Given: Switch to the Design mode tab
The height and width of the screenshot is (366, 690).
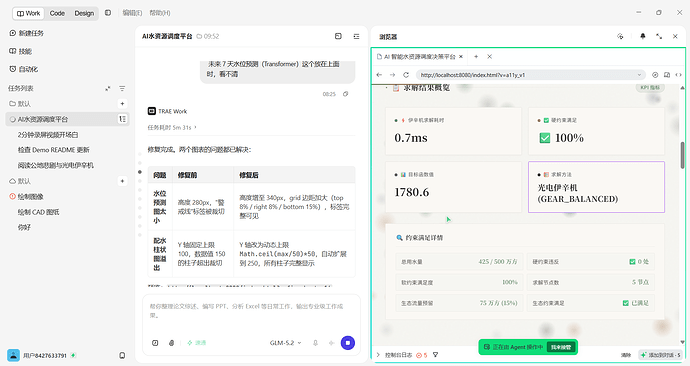Looking at the screenshot, I should coord(84,13).
